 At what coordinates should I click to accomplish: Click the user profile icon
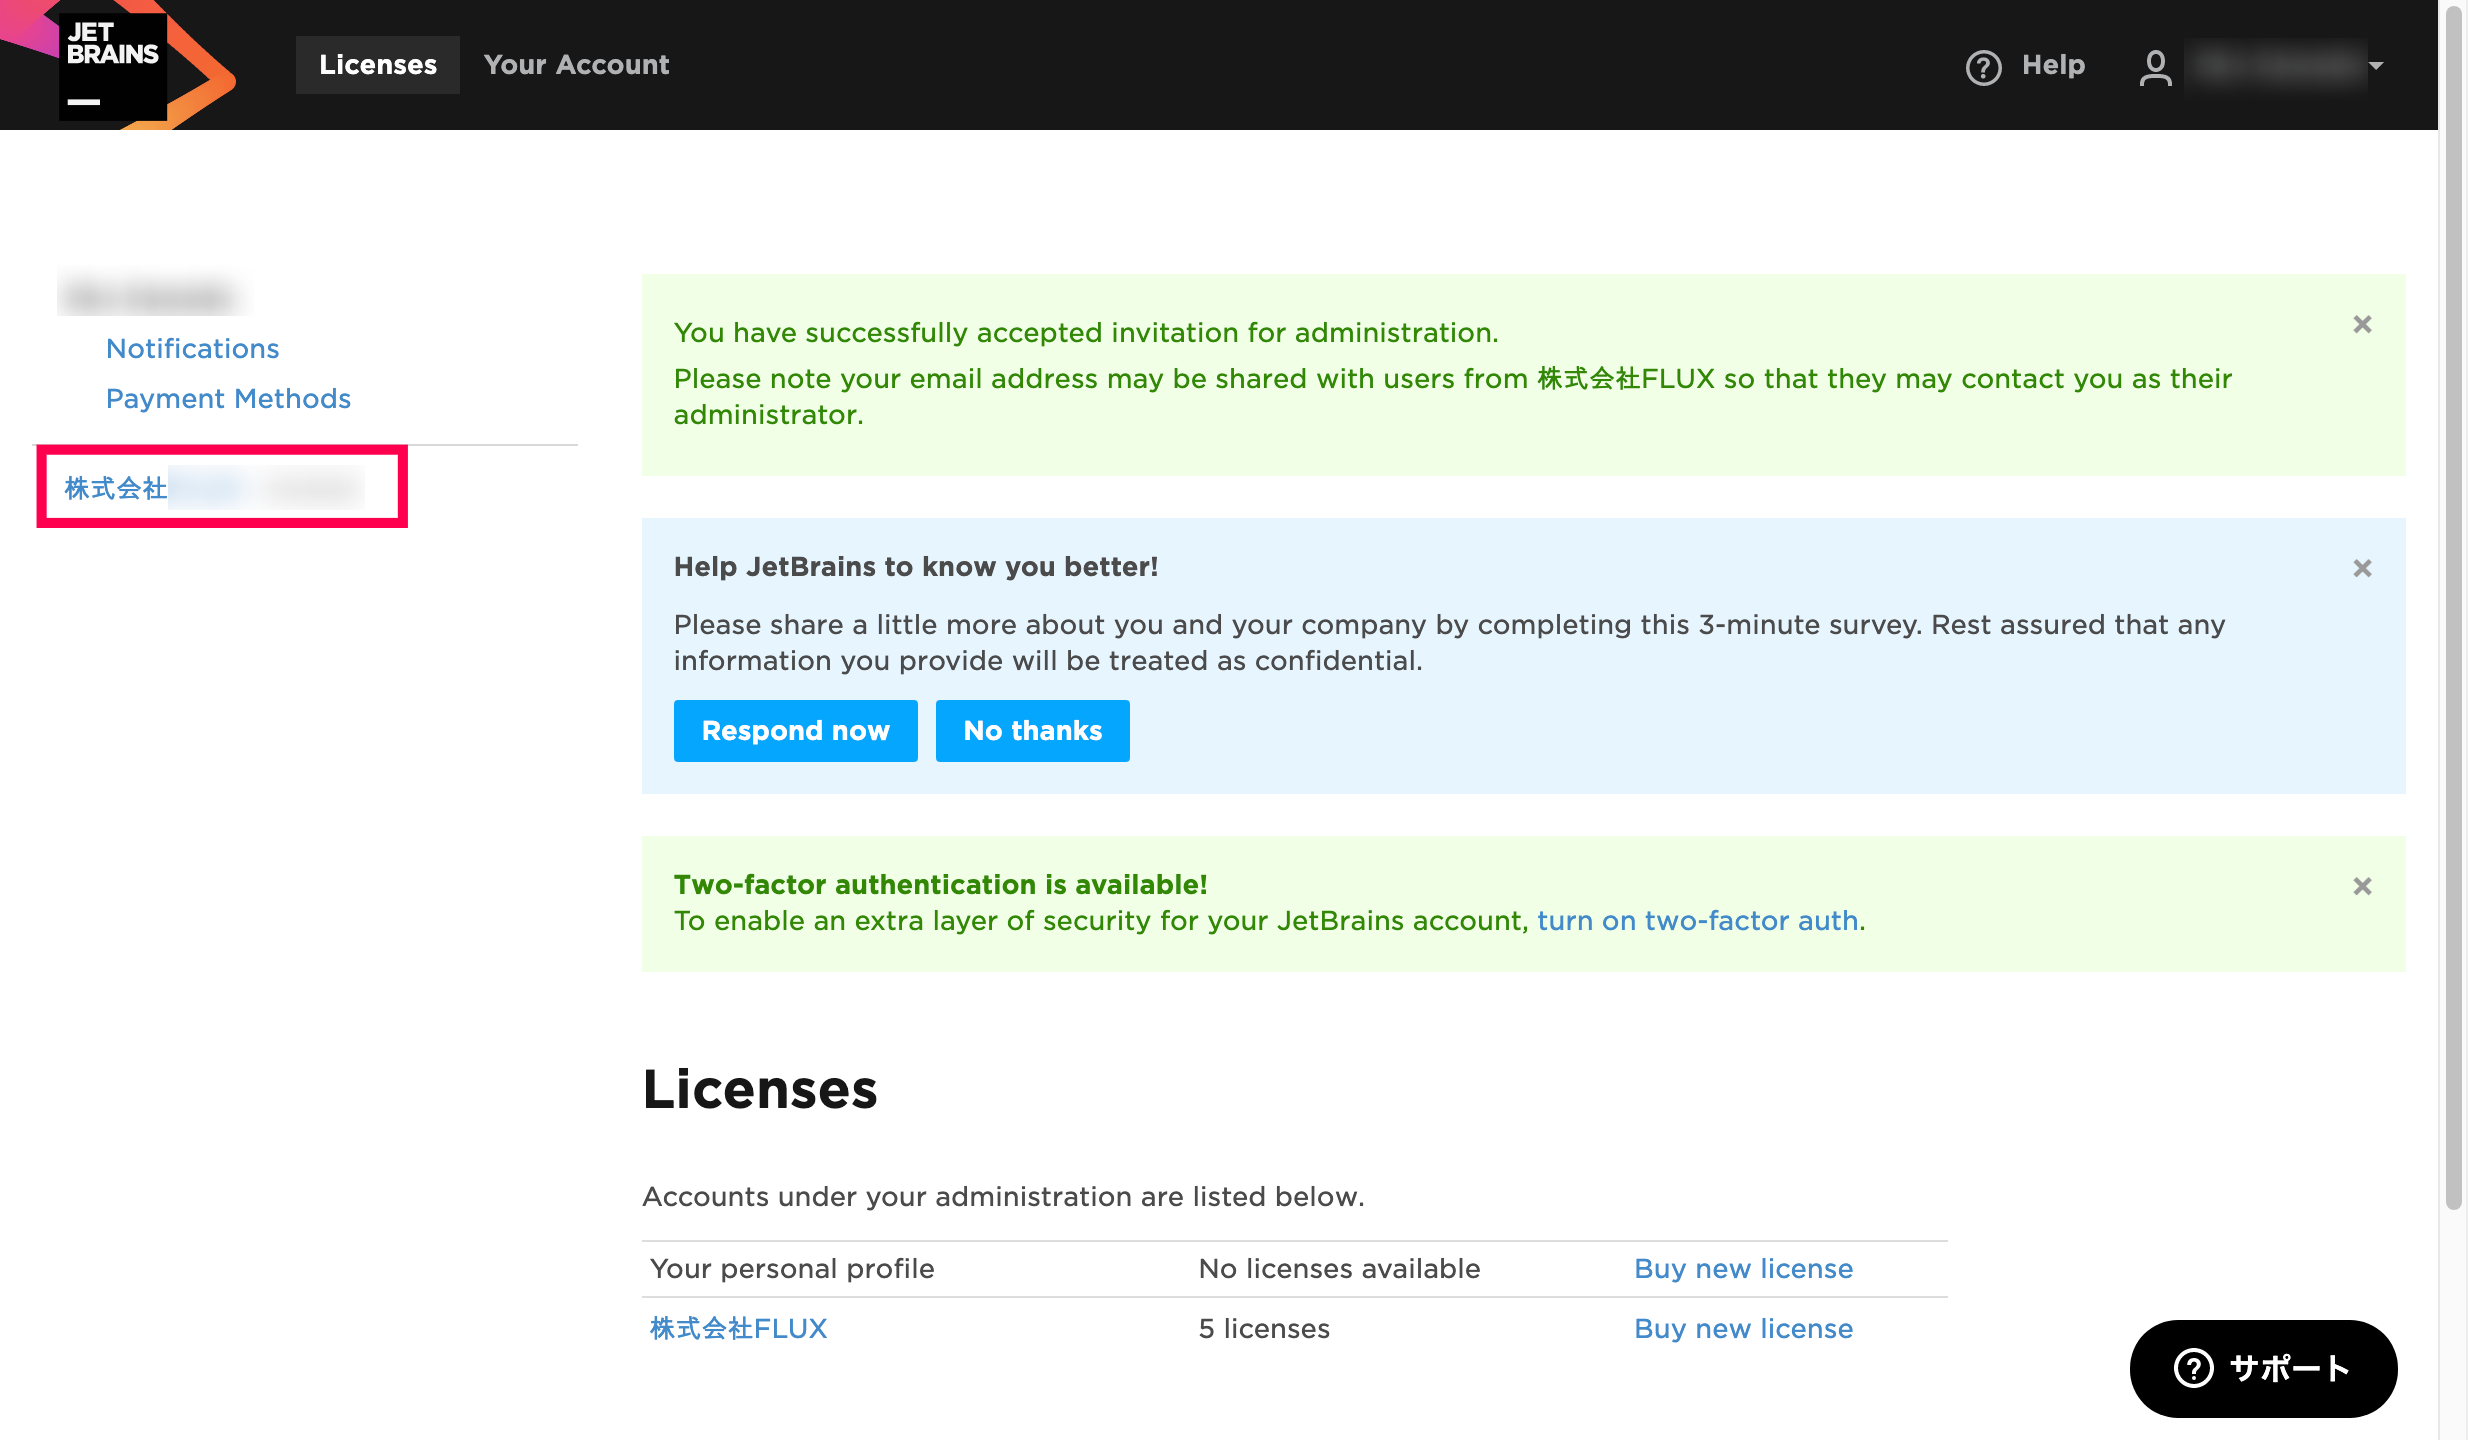(2155, 67)
